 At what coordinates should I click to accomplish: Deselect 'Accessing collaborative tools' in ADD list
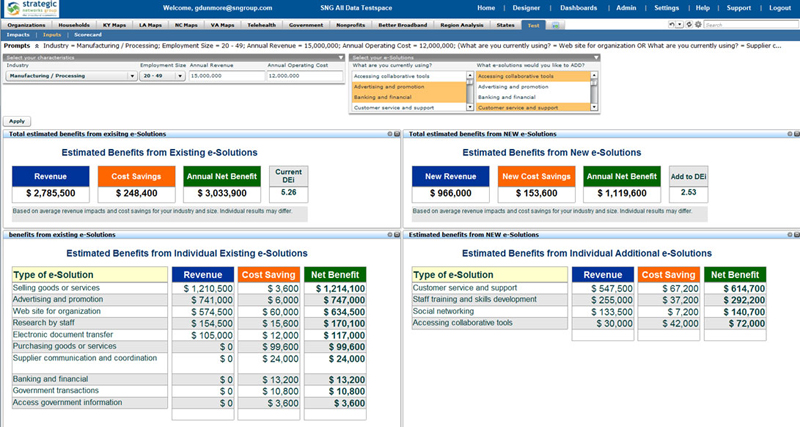(533, 76)
